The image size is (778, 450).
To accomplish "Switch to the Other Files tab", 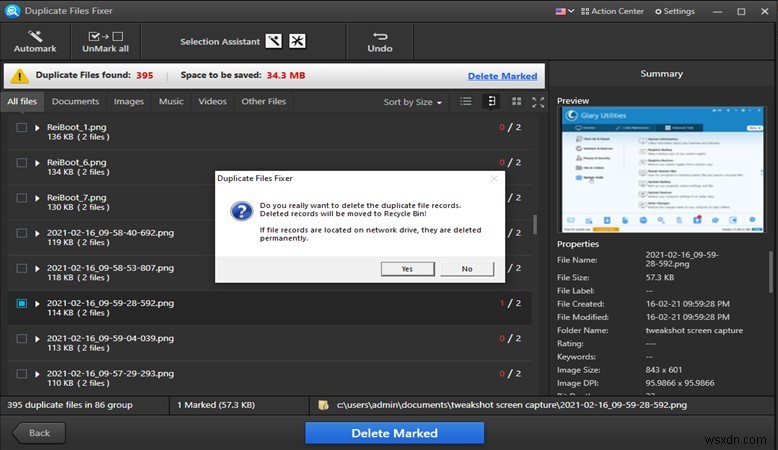I will (x=263, y=102).
